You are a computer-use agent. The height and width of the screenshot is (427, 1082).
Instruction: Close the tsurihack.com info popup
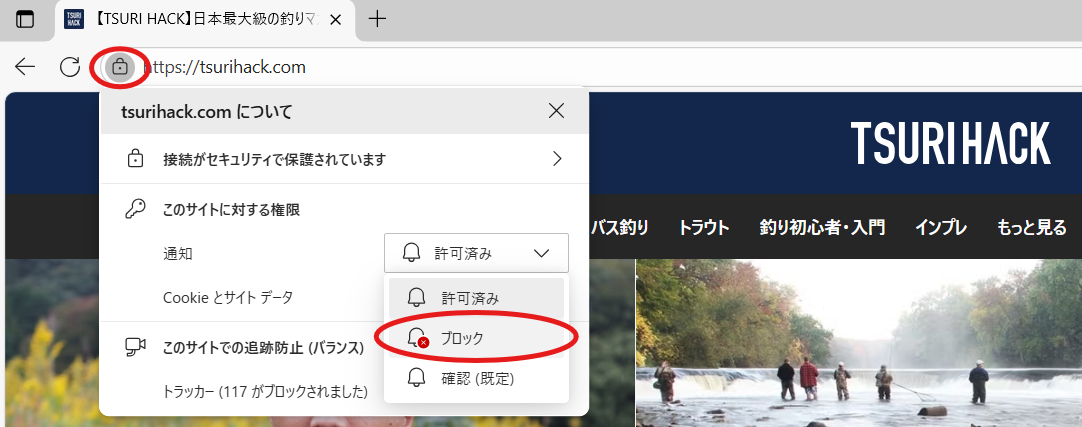pyautogui.click(x=557, y=111)
